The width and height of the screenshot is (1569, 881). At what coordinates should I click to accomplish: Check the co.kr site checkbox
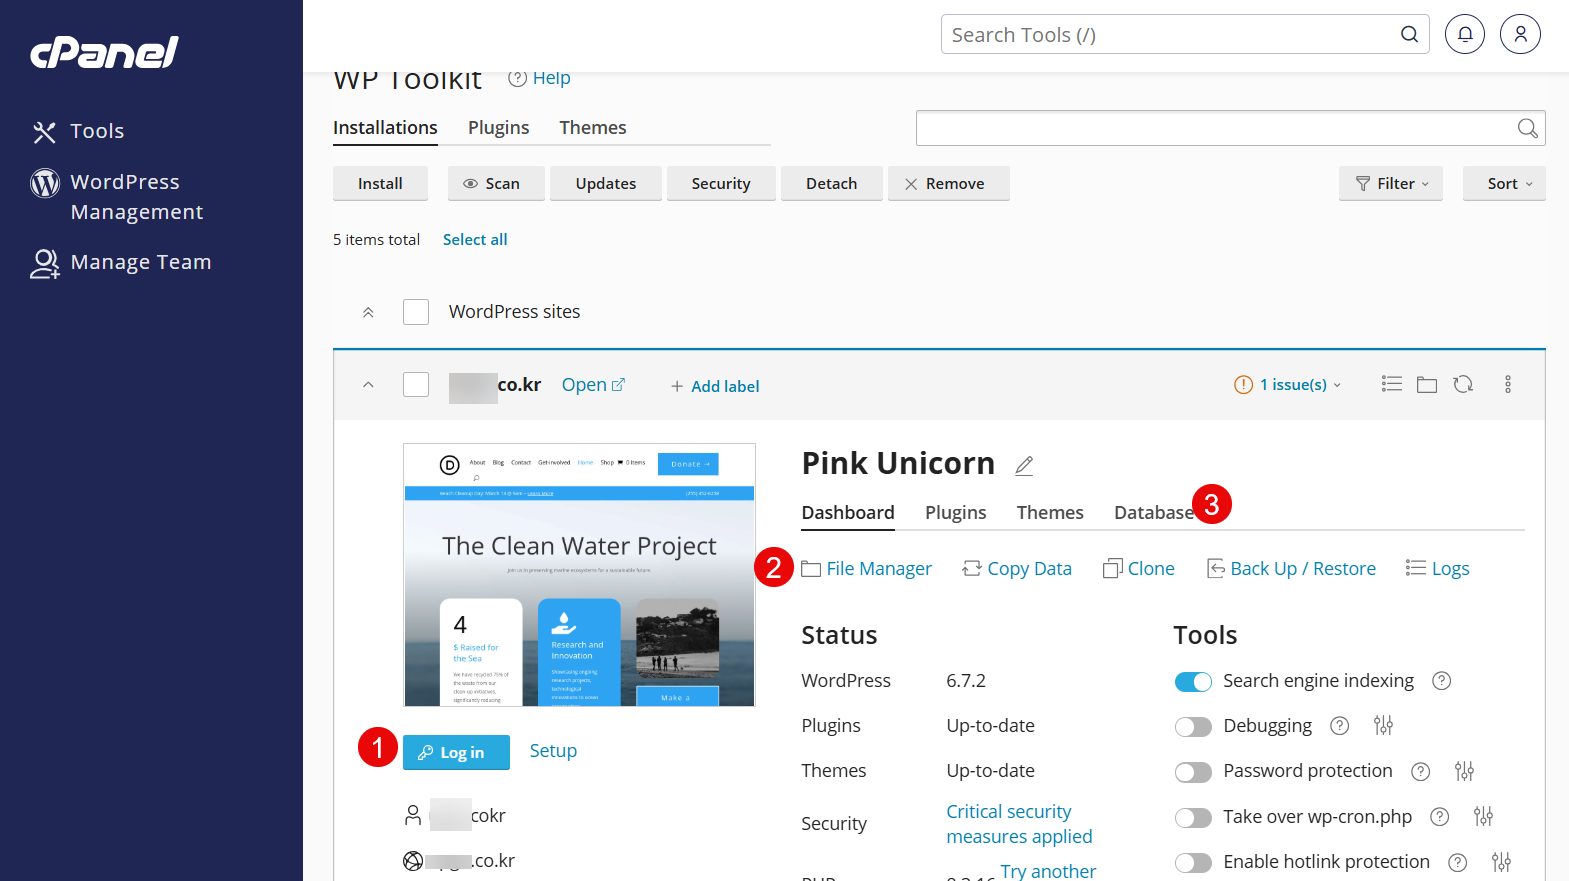click(x=416, y=385)
